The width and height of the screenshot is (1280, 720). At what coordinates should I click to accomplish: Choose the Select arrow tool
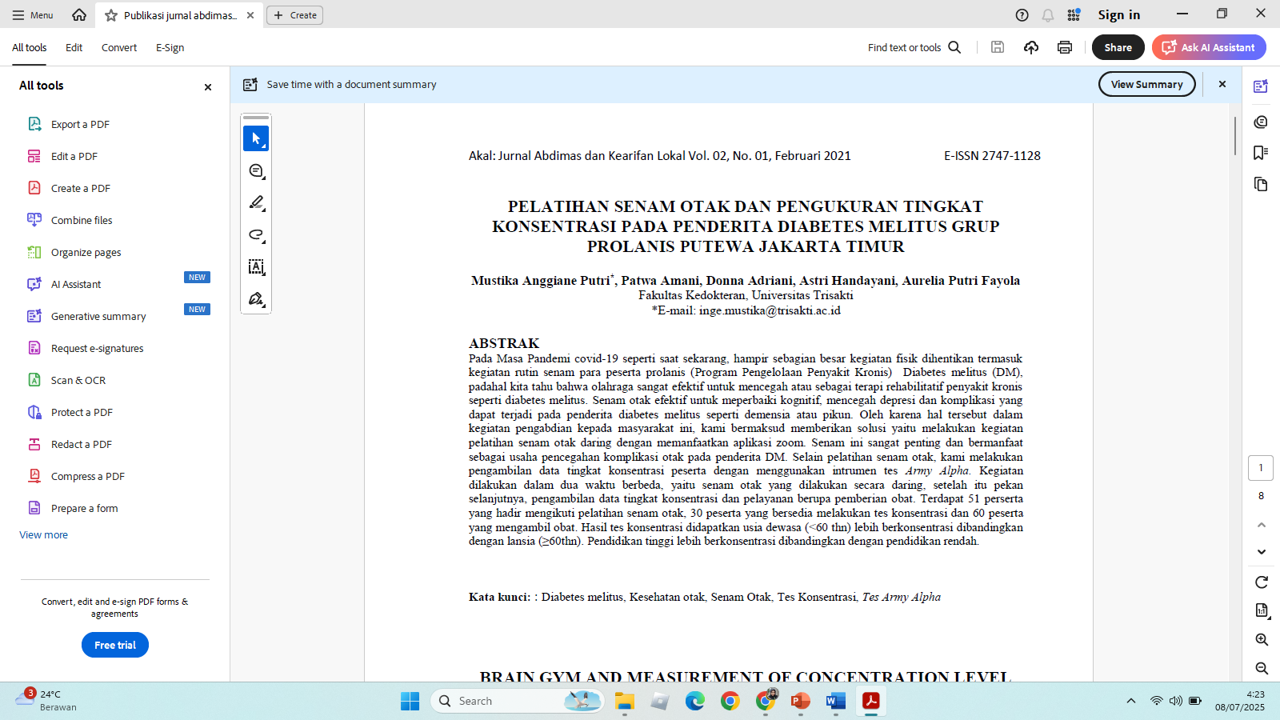[256, 139]
